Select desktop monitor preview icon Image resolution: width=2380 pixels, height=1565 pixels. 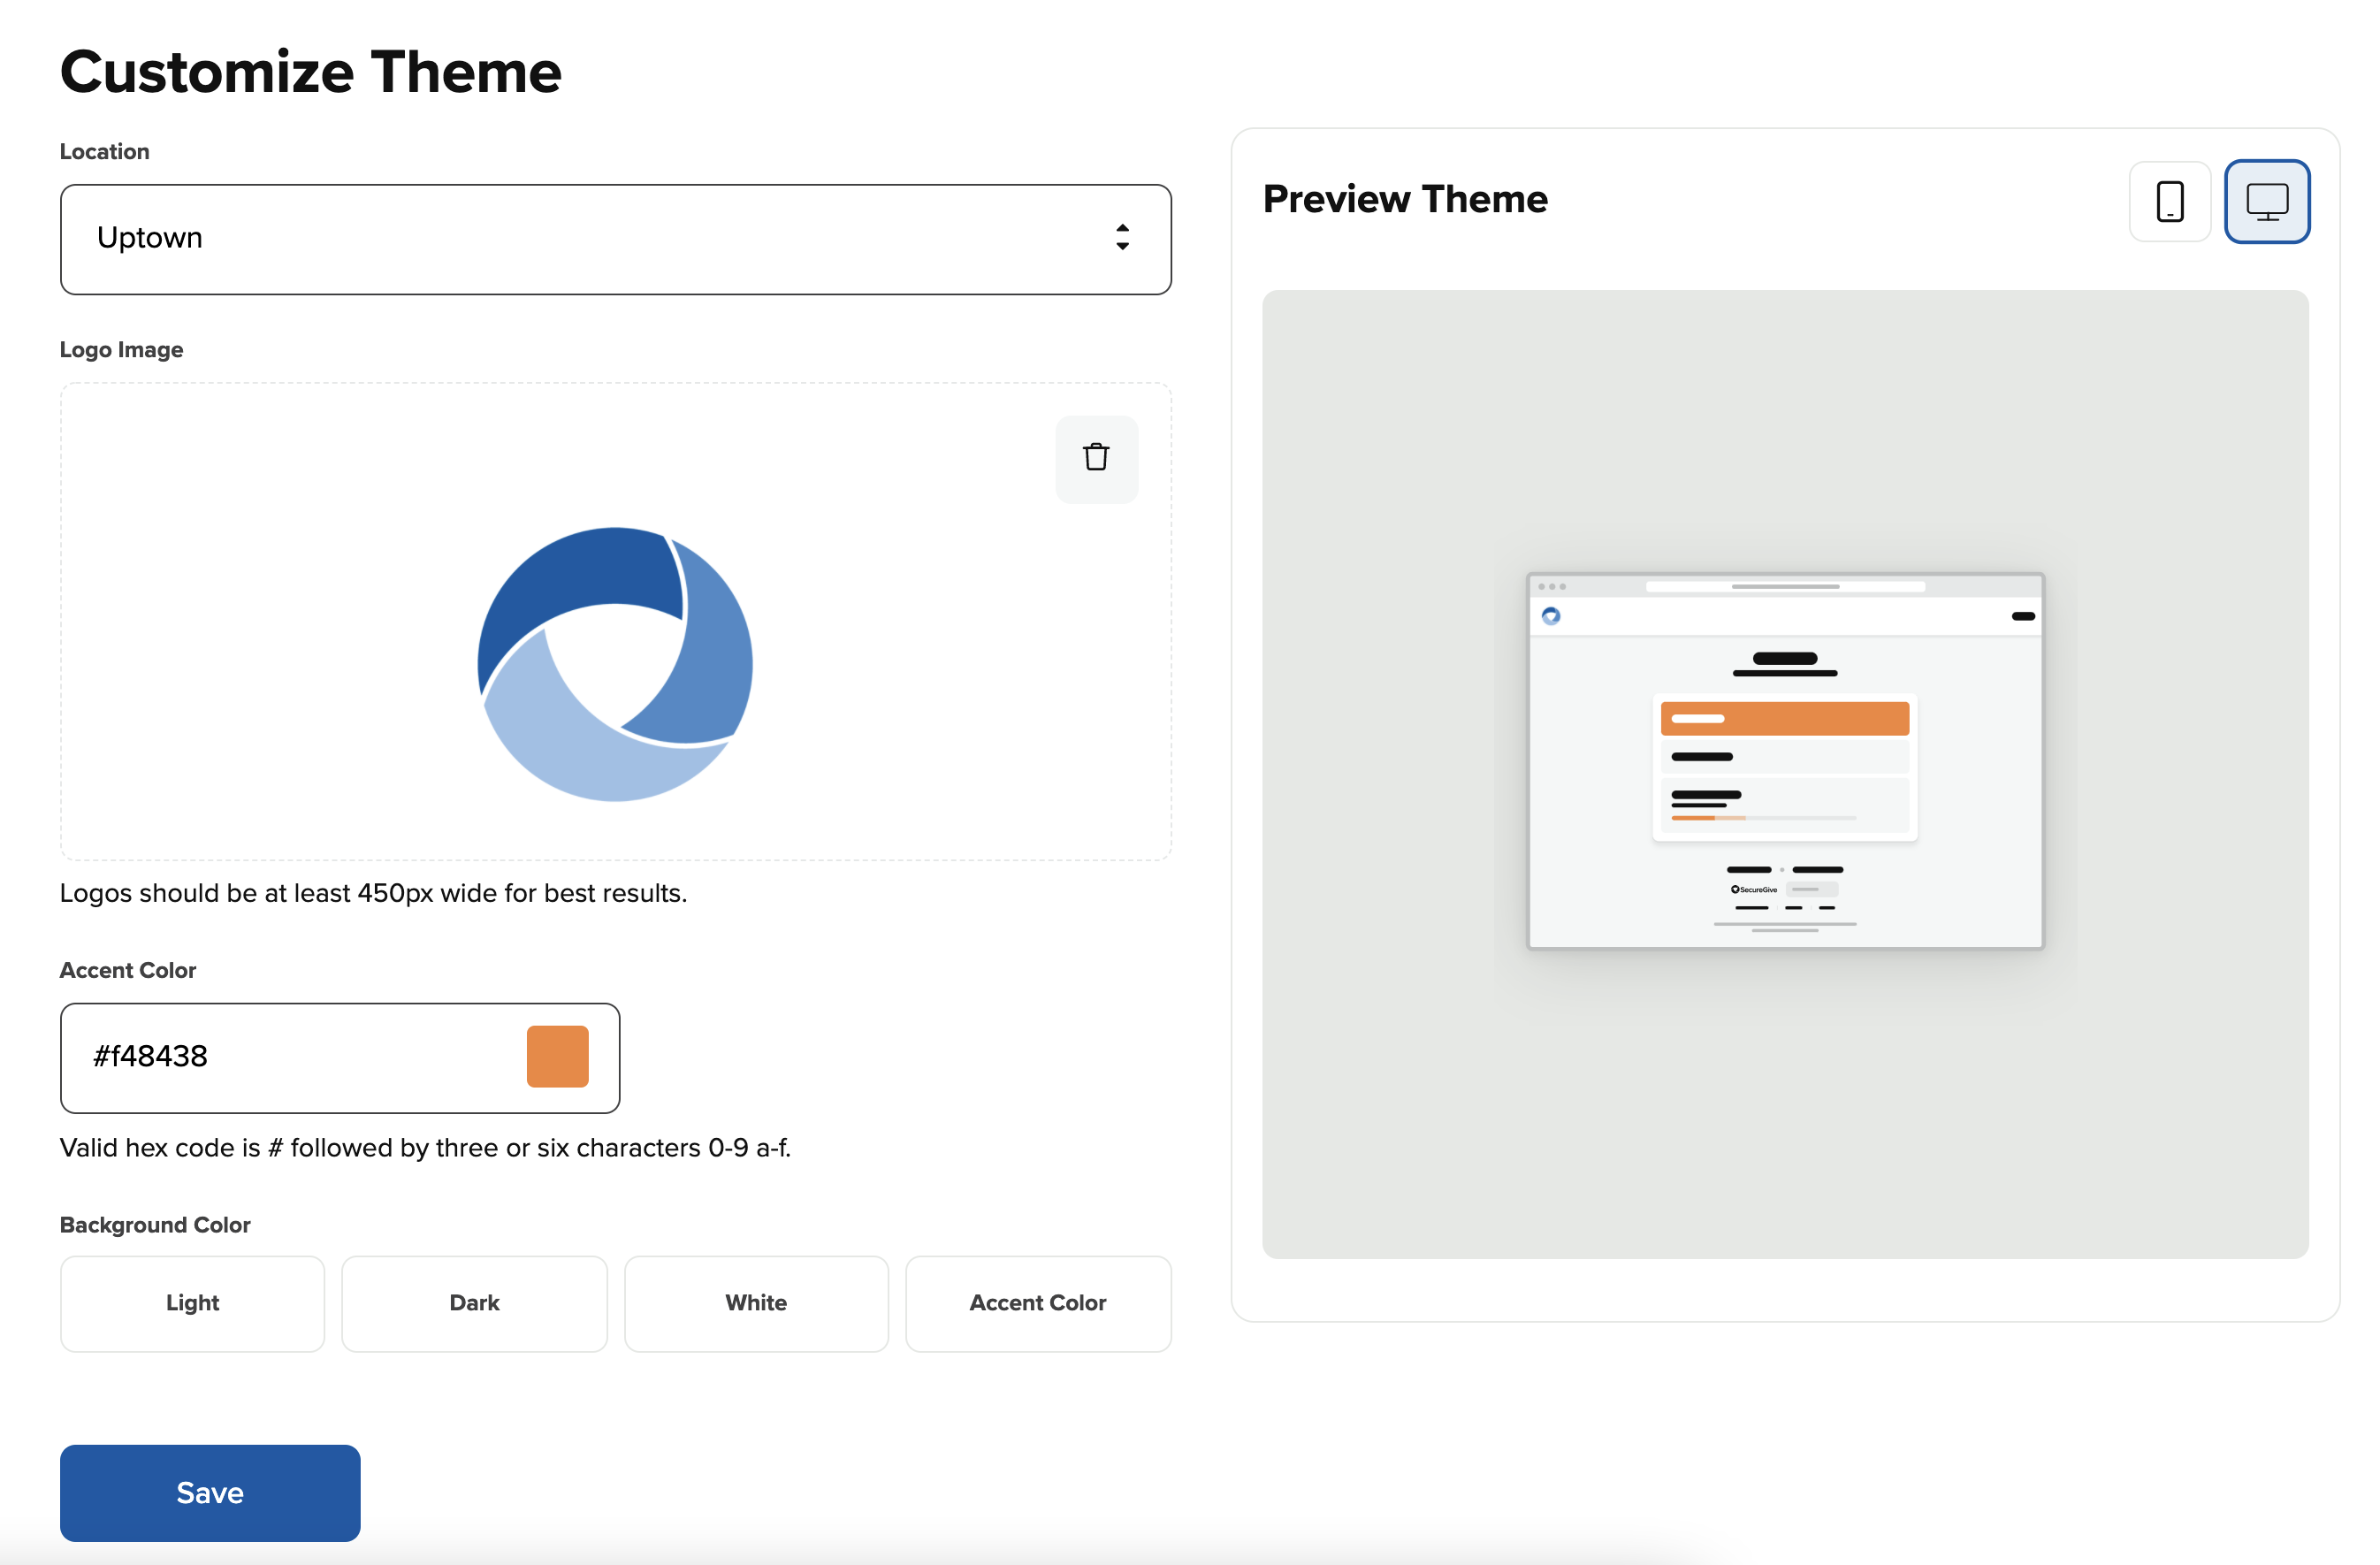click(x=2266, y=201)
